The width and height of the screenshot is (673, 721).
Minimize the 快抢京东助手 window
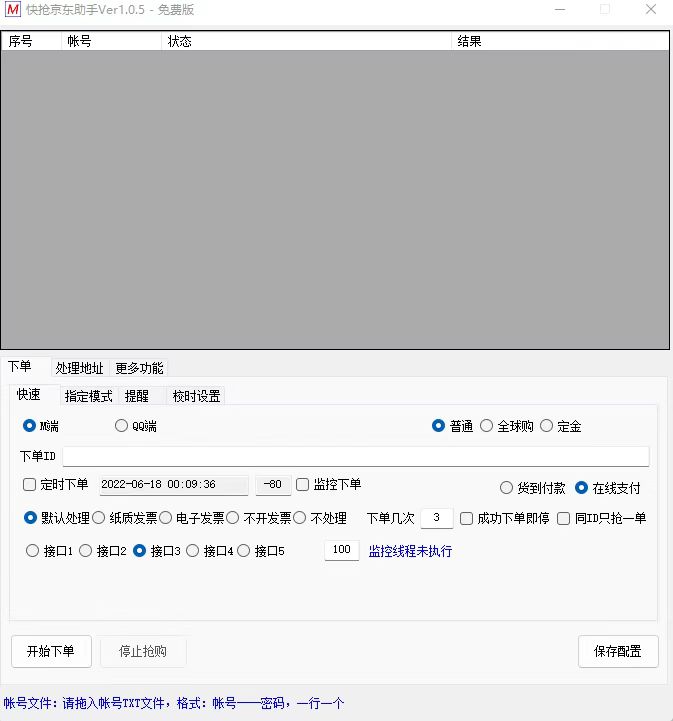560,9
